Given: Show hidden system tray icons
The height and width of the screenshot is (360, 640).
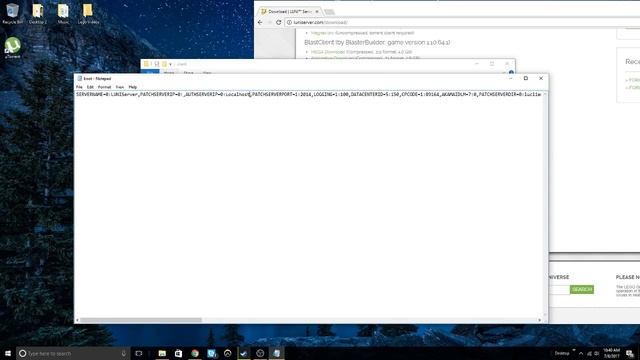Looking at the screenshot, I should 581,353.
